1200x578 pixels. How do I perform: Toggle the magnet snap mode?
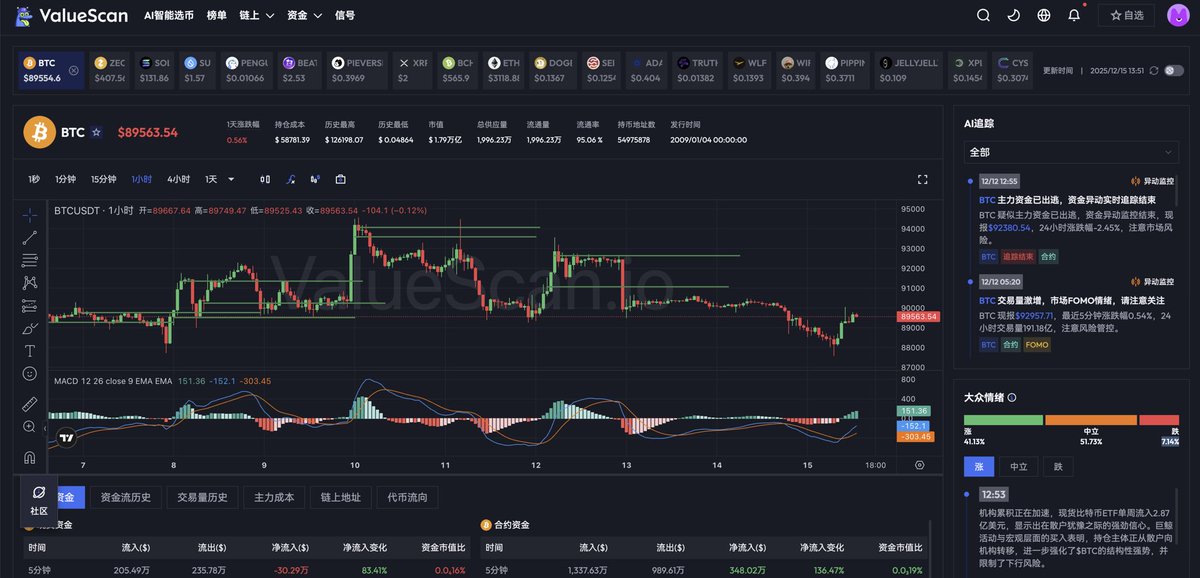pos(30,457)
